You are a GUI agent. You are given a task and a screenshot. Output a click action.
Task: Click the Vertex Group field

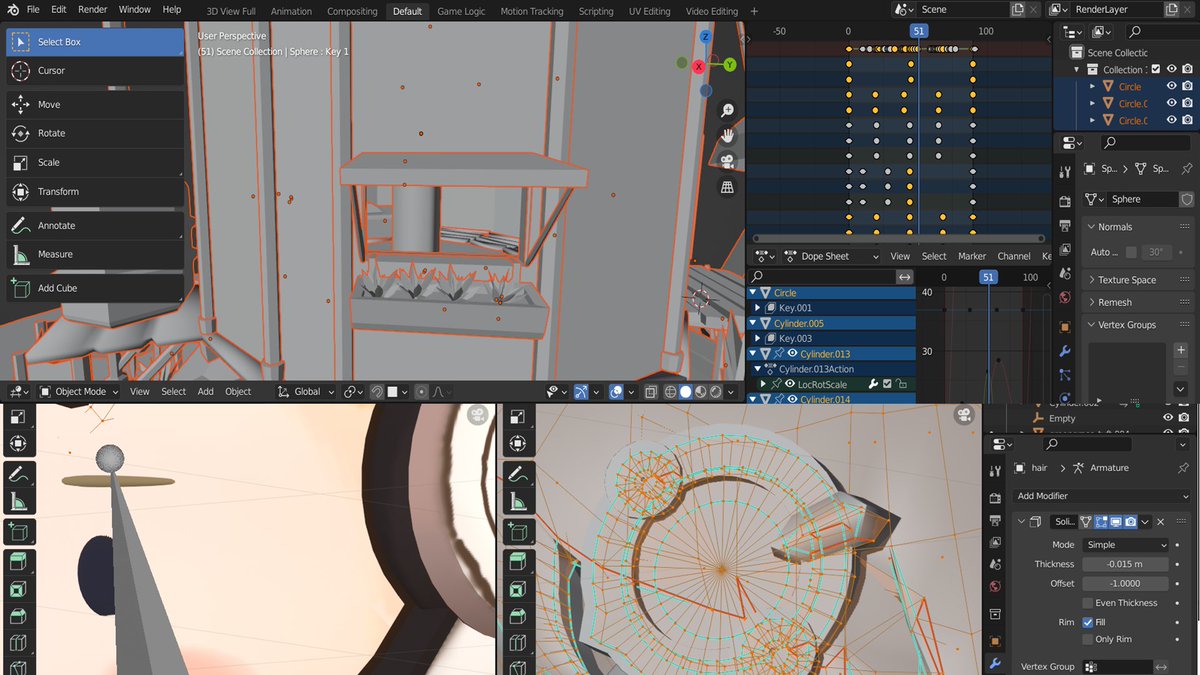(x=1117, y=667)
